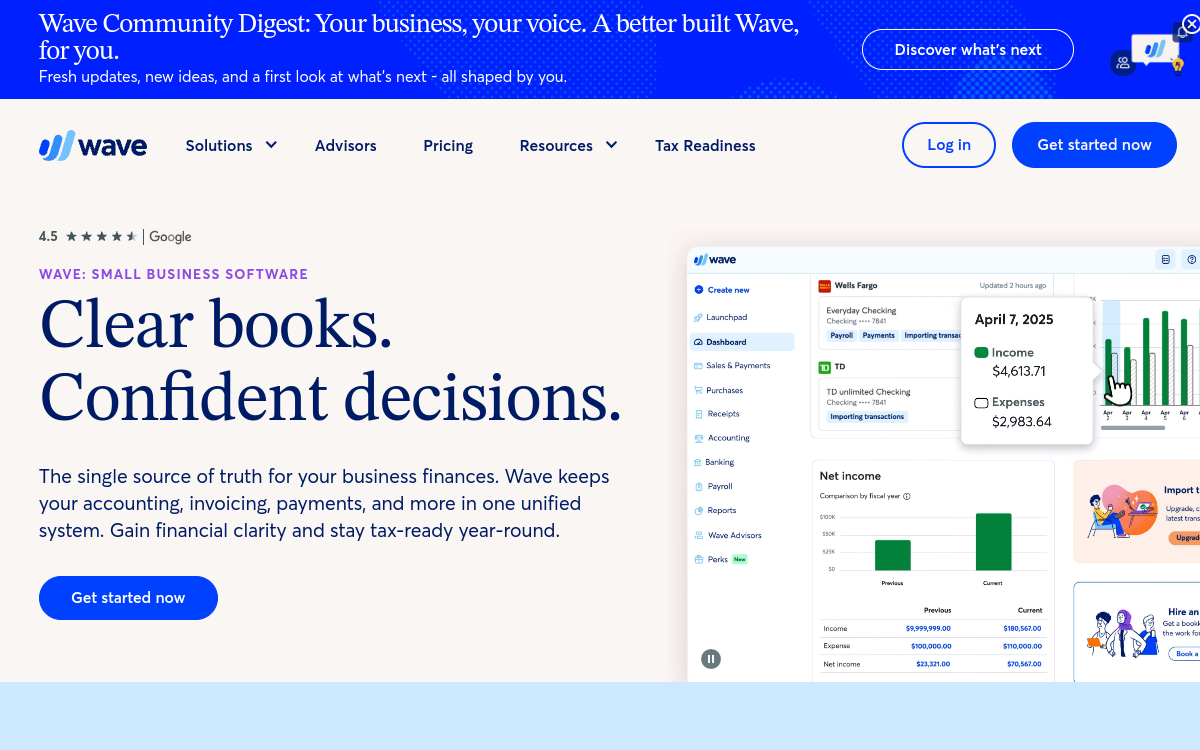
Task: Click the Wave speech bubble graphic in the banner
Action: coord(1156,48)
